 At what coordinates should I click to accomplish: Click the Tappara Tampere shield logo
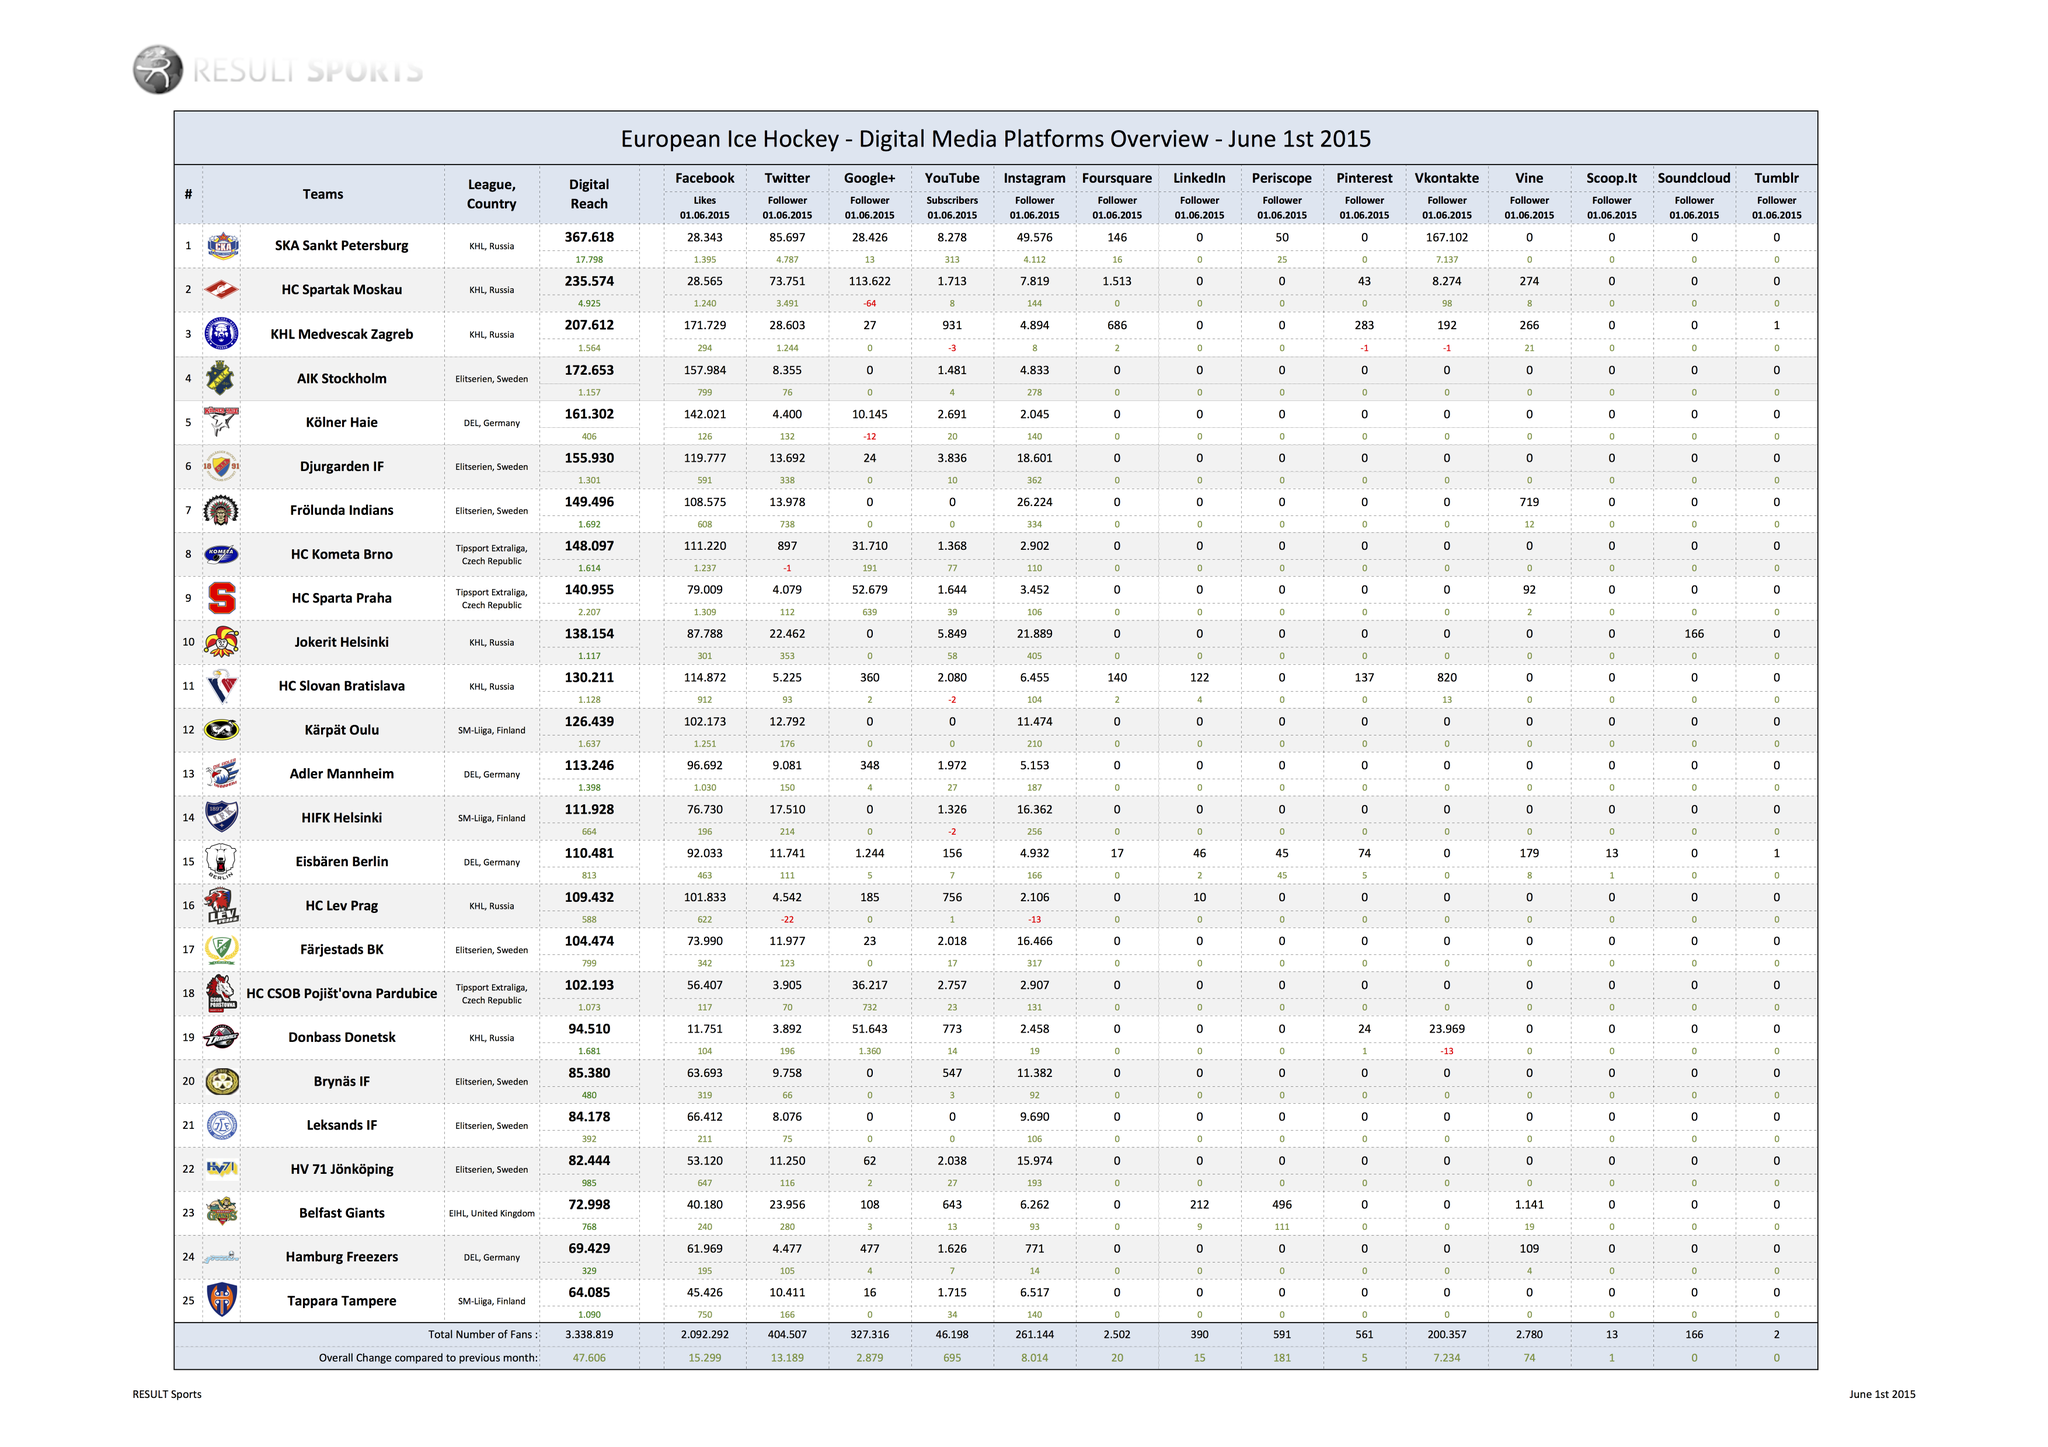(x=221, y=1300)
